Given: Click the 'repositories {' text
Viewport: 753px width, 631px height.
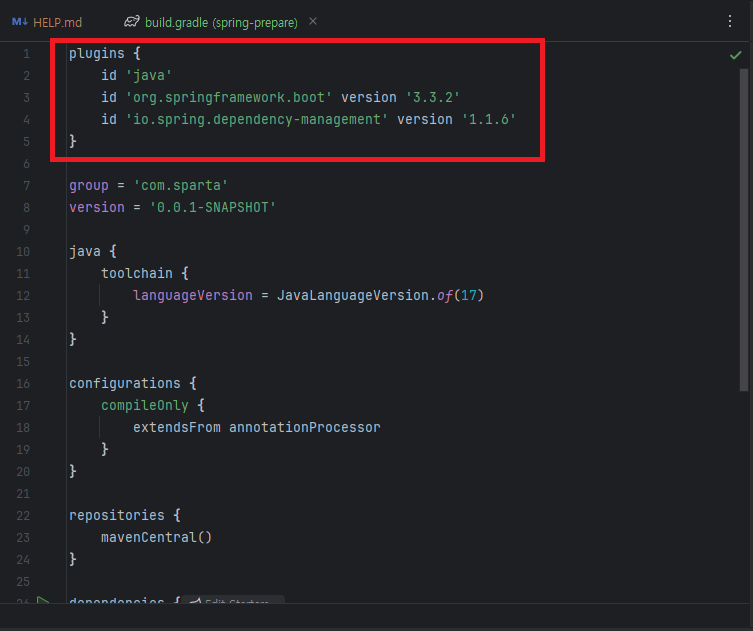Looking at the screenshot, I should click(125, 515).
